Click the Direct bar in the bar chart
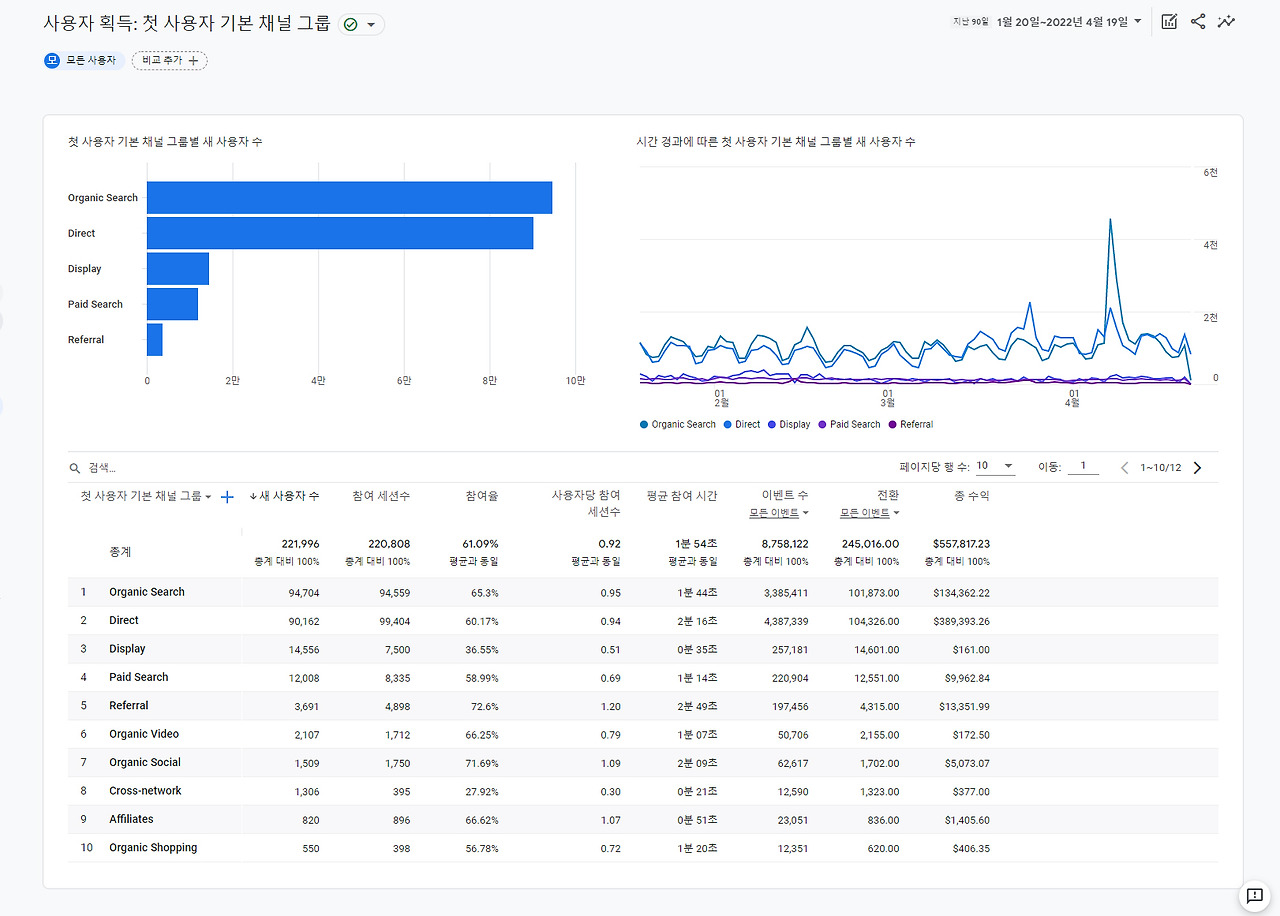The height and width of the screenshot is (916, 1280). (x=340, y=233)
